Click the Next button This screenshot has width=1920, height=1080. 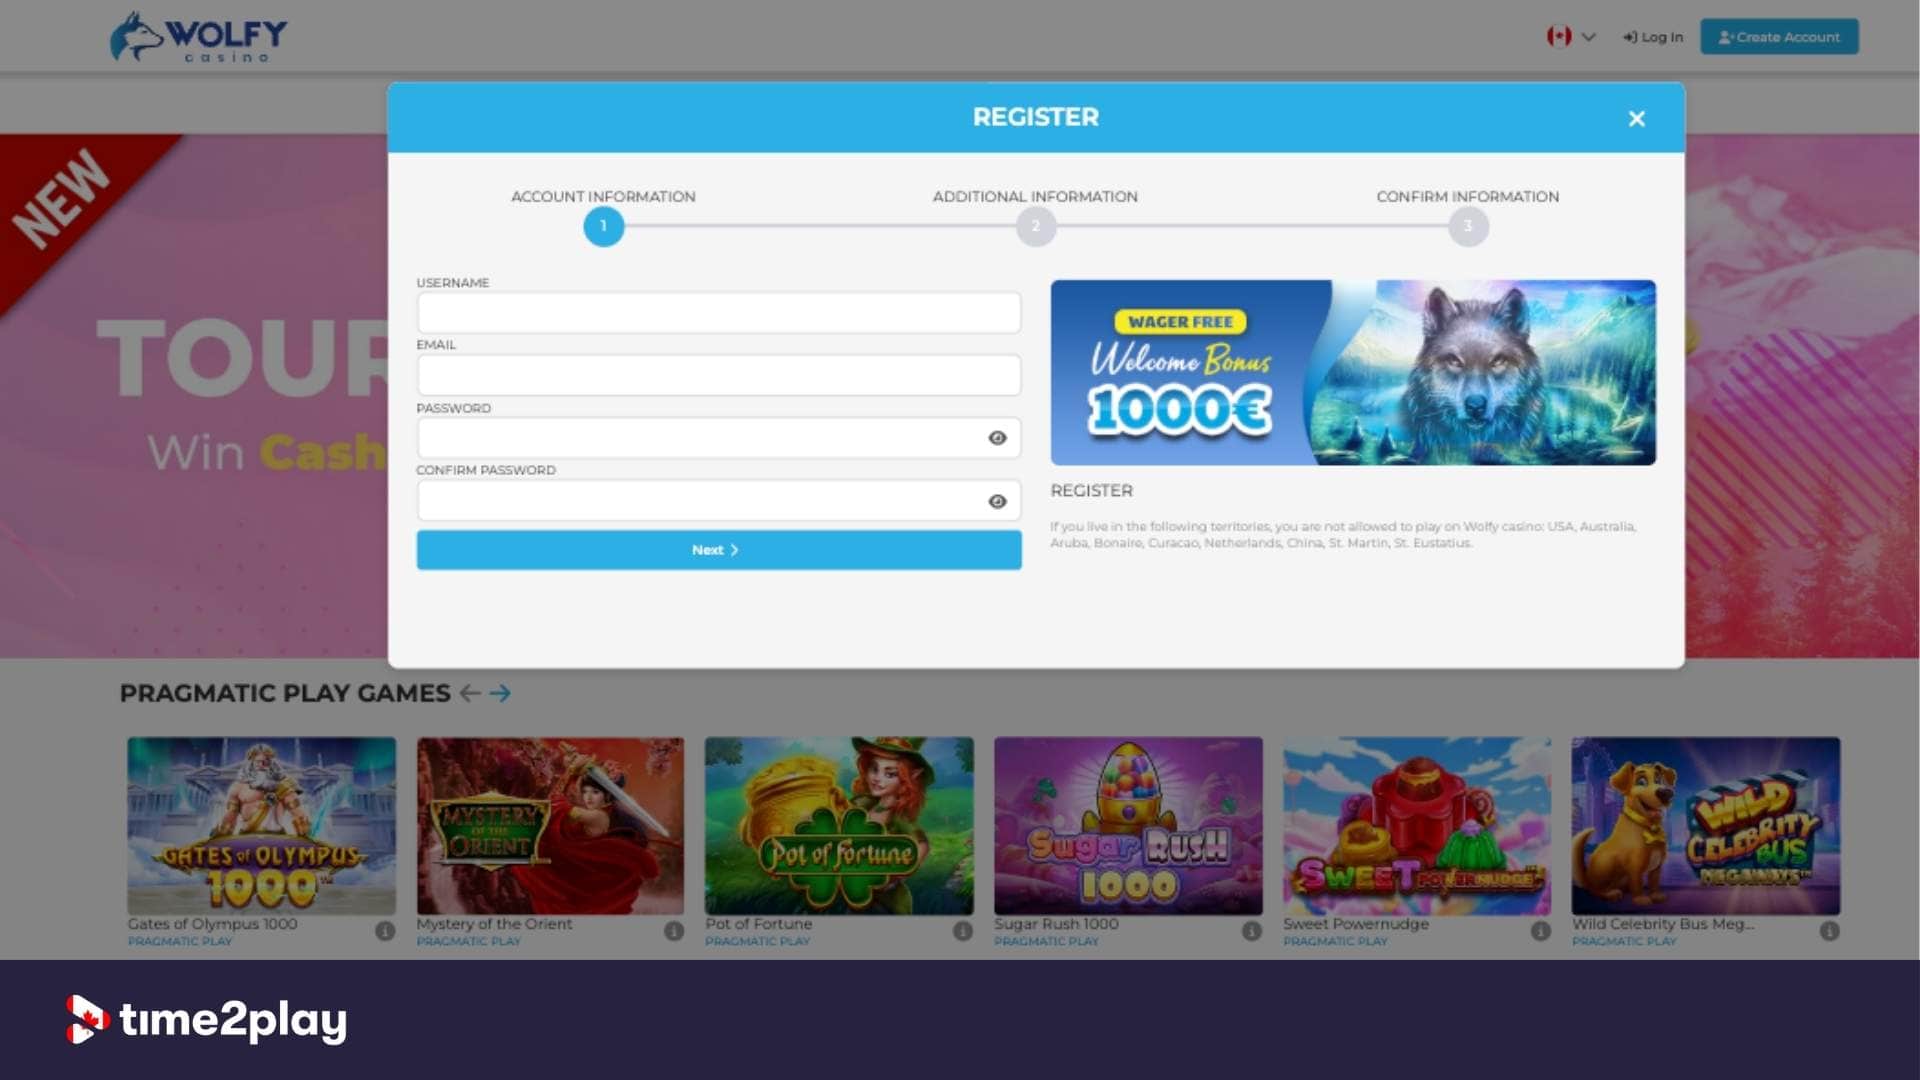[719, 550]
